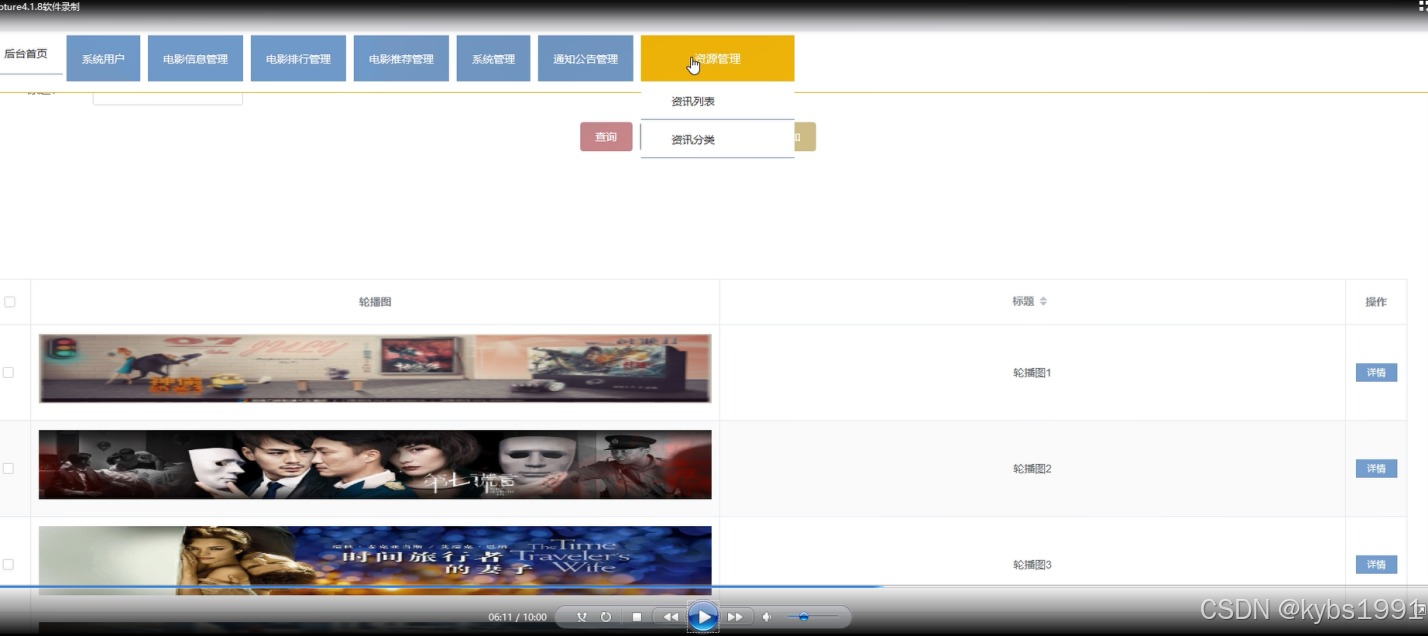Click the blue play button in media player
This screenshot has height=636, width=1428.
(x=703, y=617)
